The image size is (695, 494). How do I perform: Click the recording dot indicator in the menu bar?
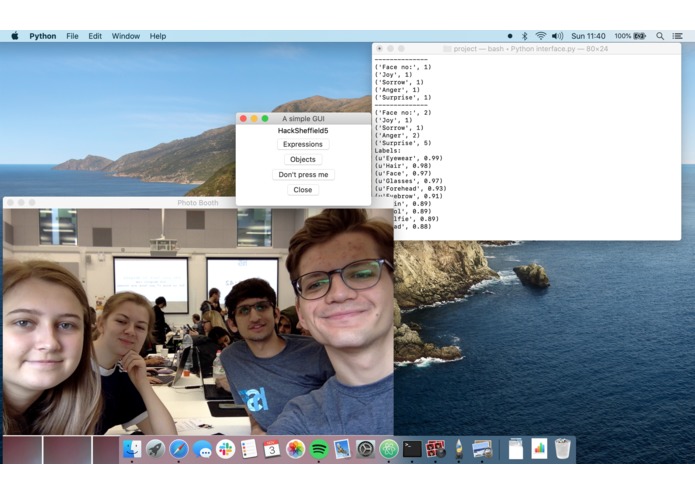pyautogui.click(x=510, y=36)
